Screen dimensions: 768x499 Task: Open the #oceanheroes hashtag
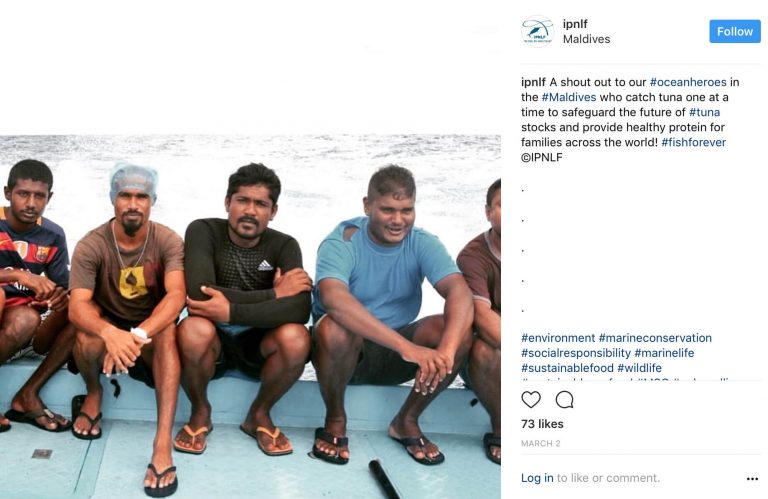coord(688,82)
